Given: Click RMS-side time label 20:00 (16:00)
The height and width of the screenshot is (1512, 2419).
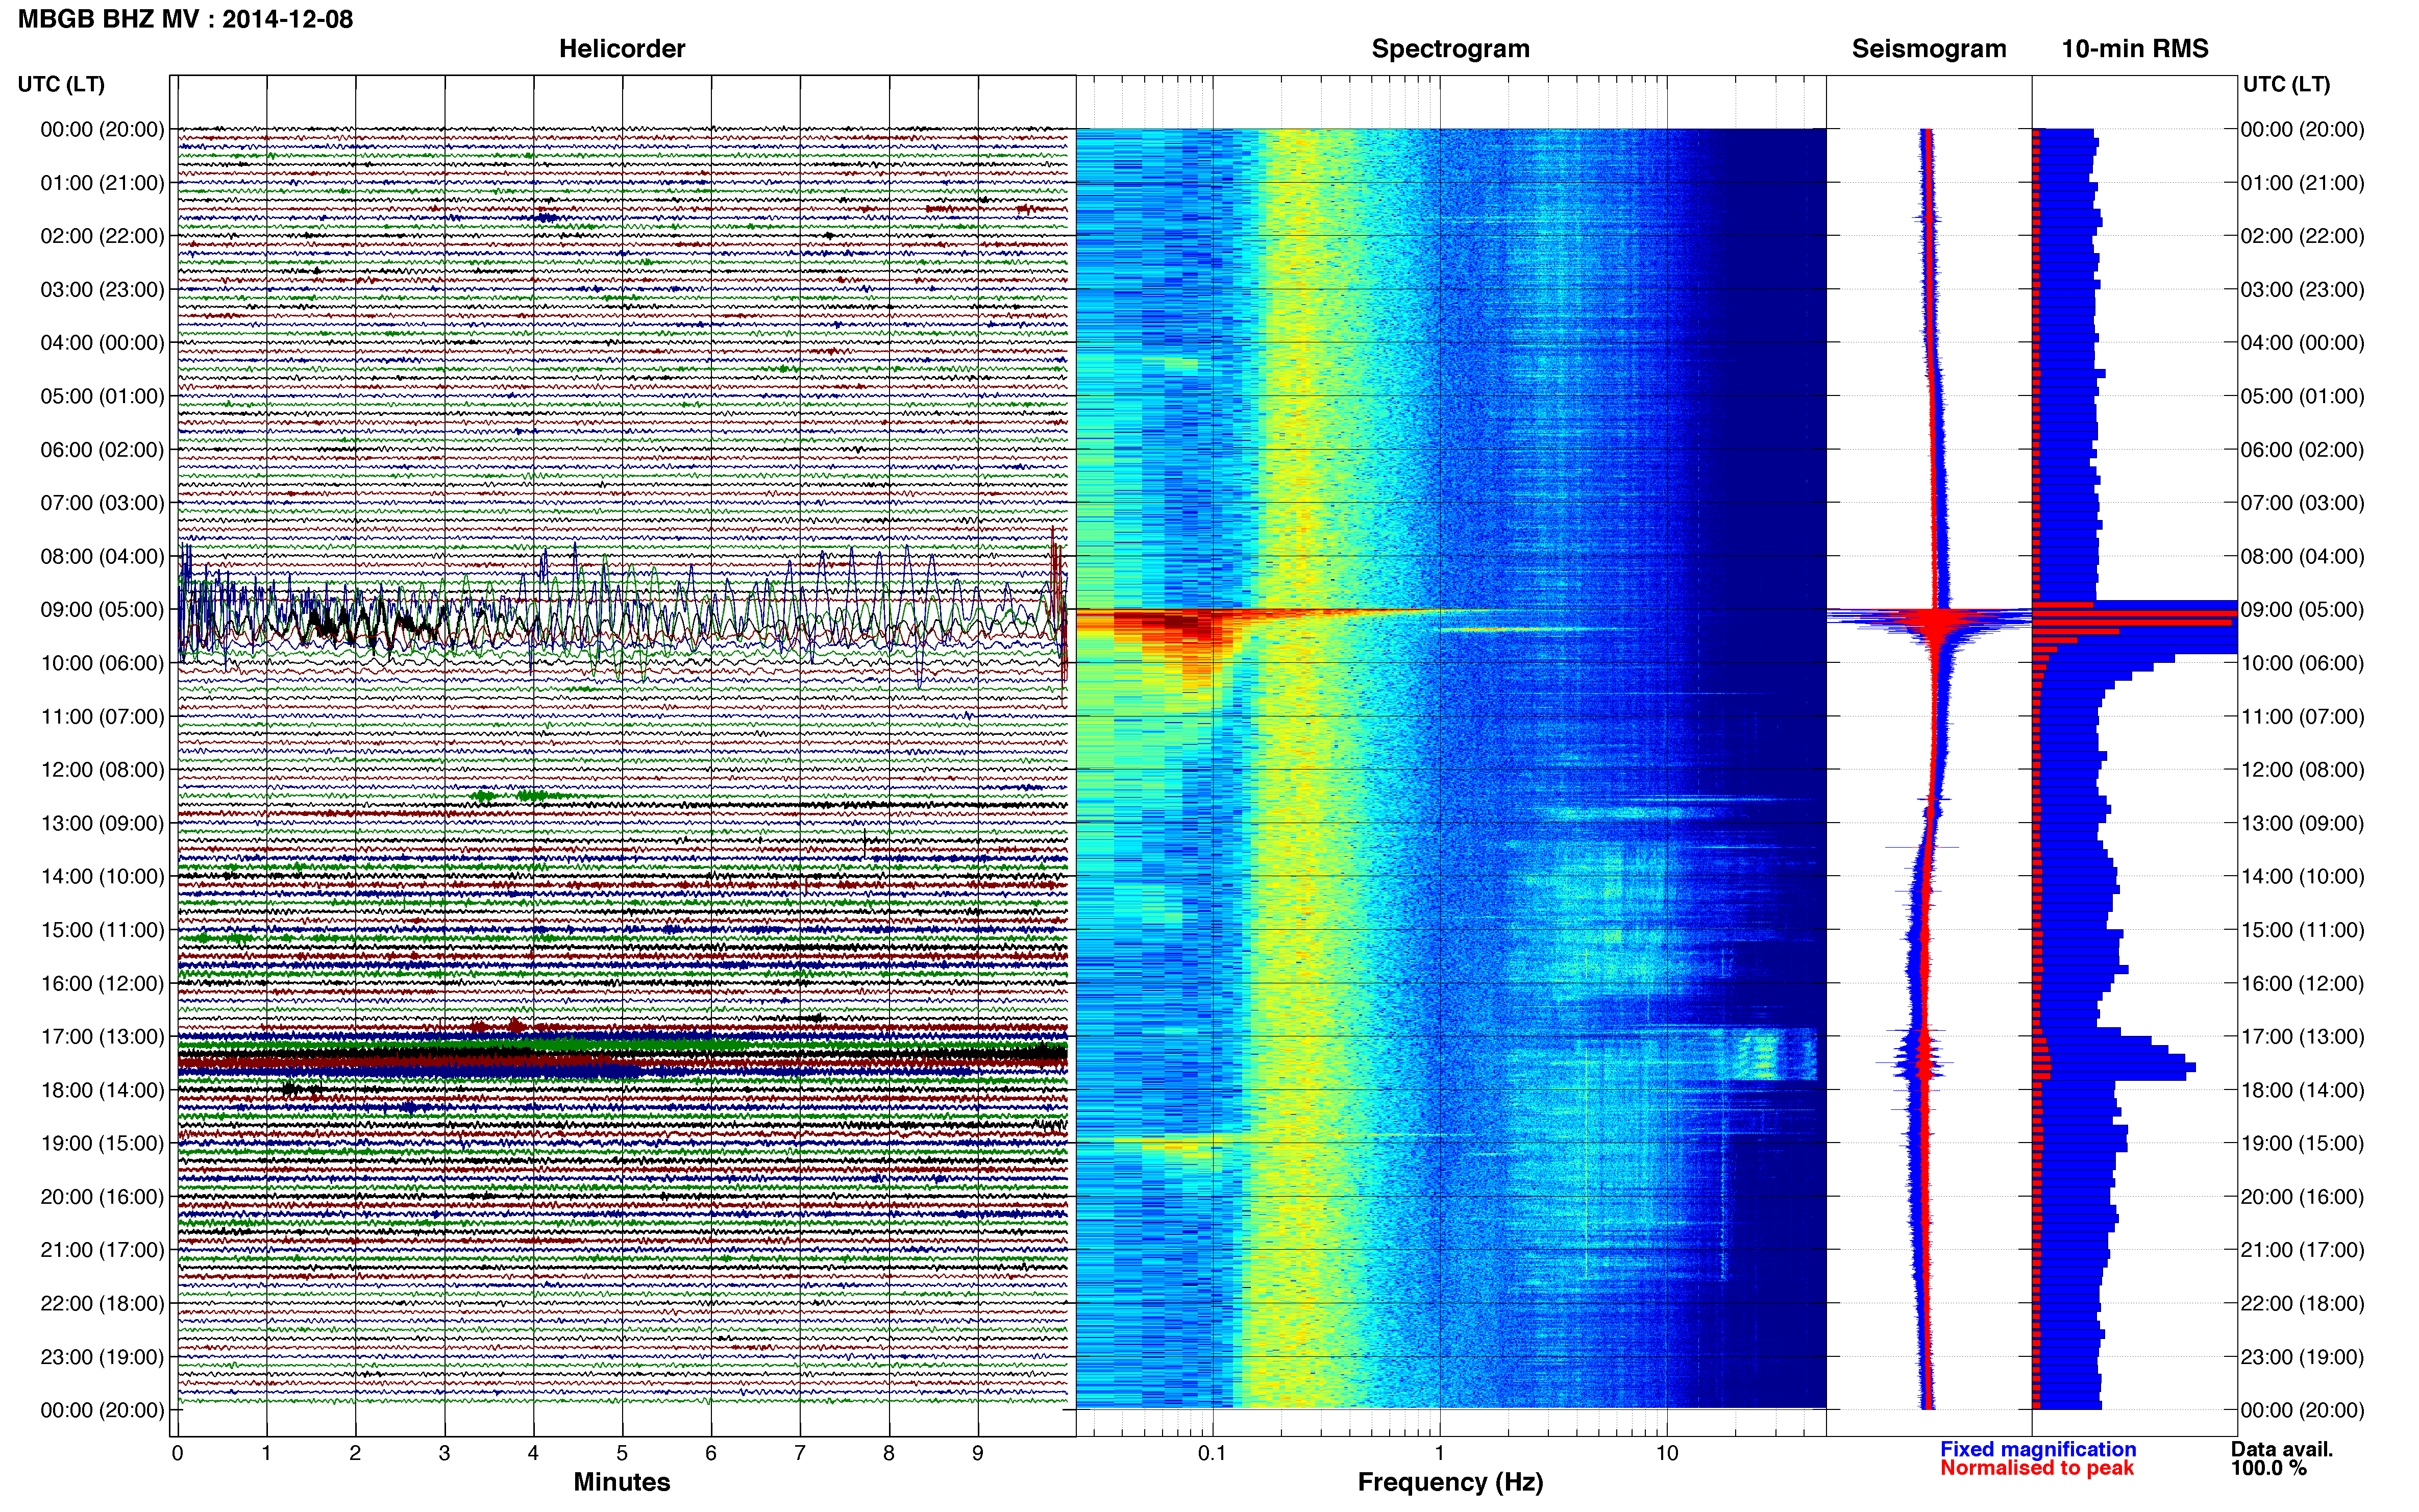Looking at the screenshot, I should point(2302,1196).
